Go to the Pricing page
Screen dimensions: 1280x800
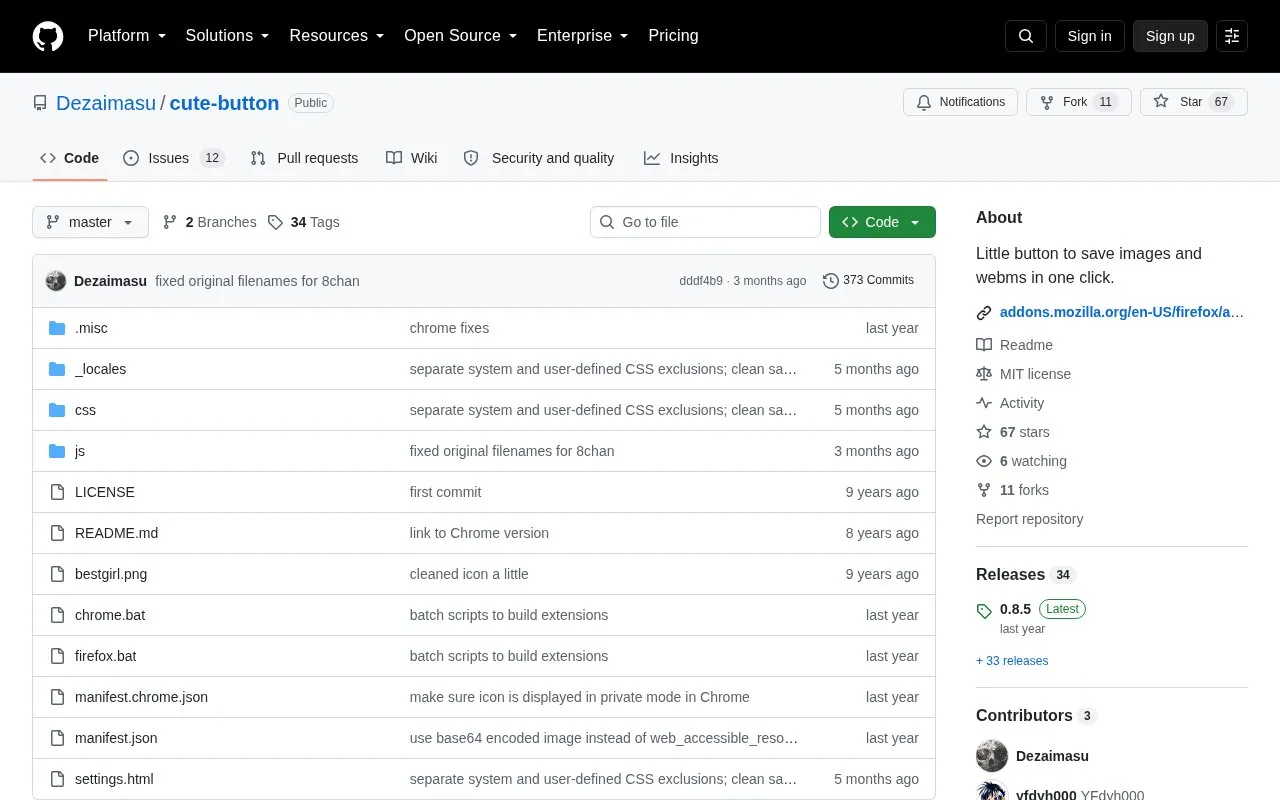click(673, 36)
